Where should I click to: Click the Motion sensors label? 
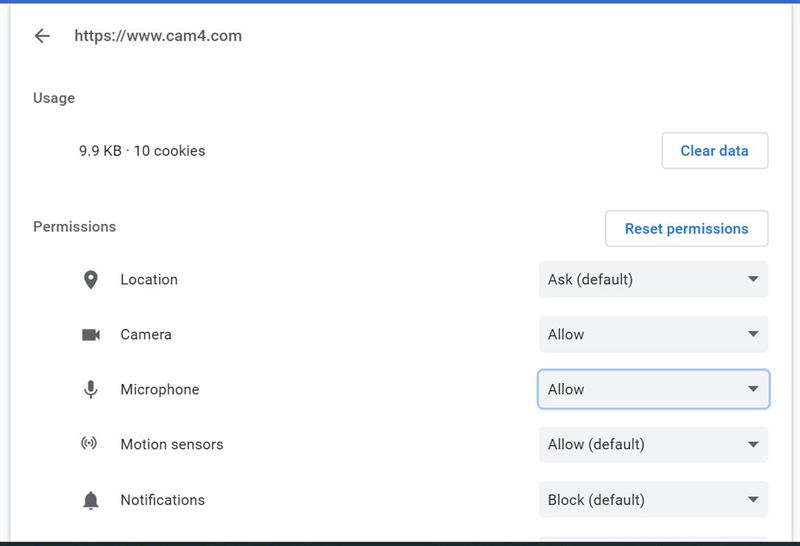(x=172, y=444)
